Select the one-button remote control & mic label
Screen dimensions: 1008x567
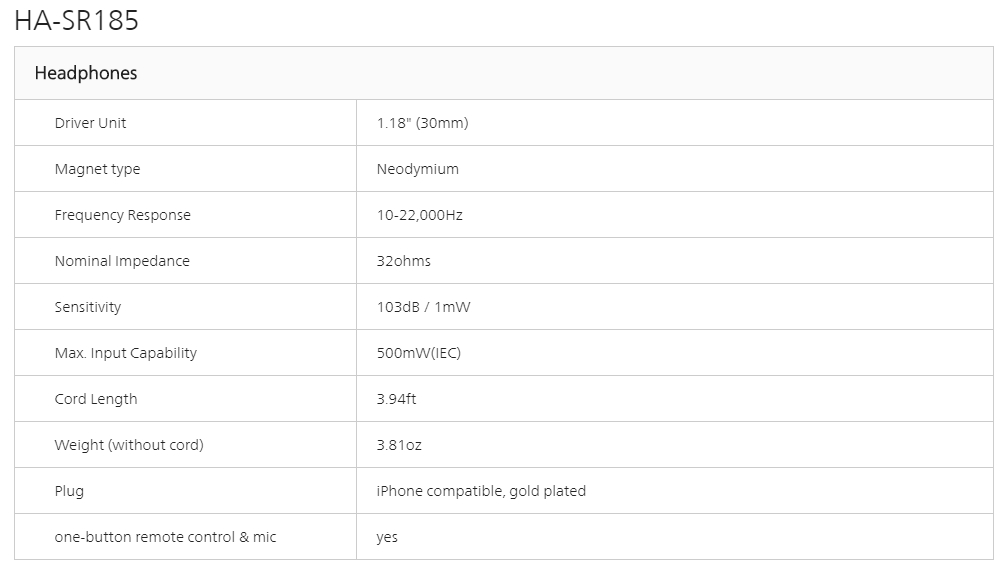pos(165,537)
